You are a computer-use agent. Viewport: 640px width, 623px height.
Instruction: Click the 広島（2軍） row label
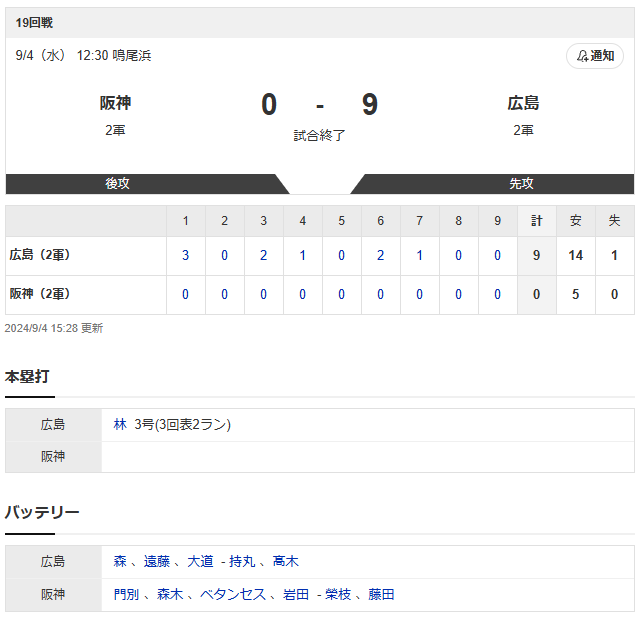pyautogui.click(x=40, y=255)
